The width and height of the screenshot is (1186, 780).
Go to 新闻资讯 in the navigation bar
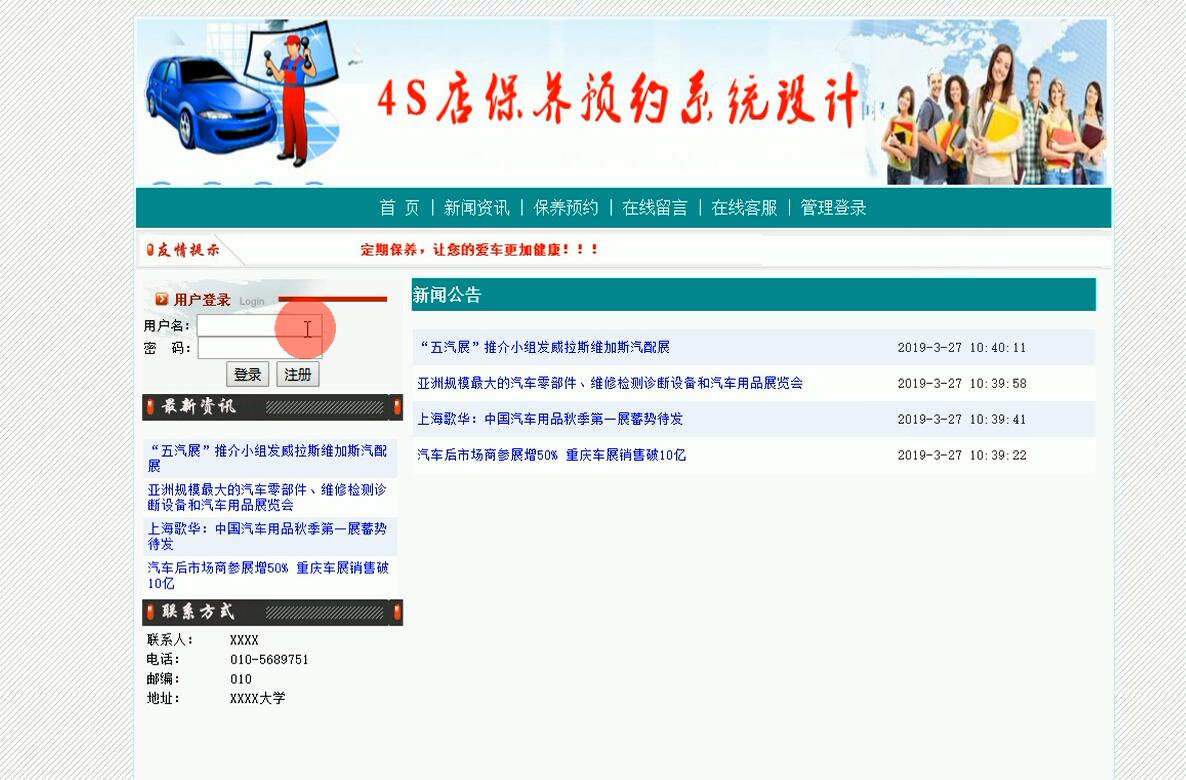point(476,208)
